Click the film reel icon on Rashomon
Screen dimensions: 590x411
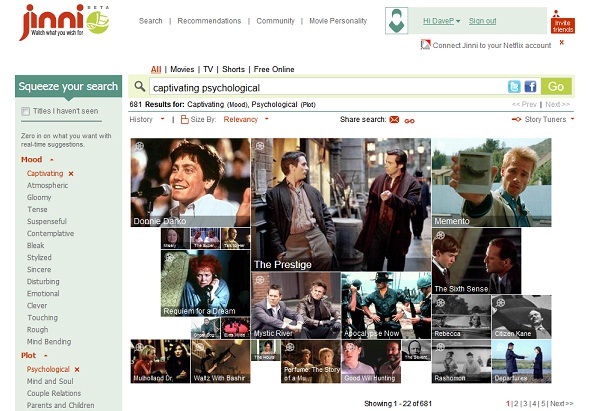[440, 347]
